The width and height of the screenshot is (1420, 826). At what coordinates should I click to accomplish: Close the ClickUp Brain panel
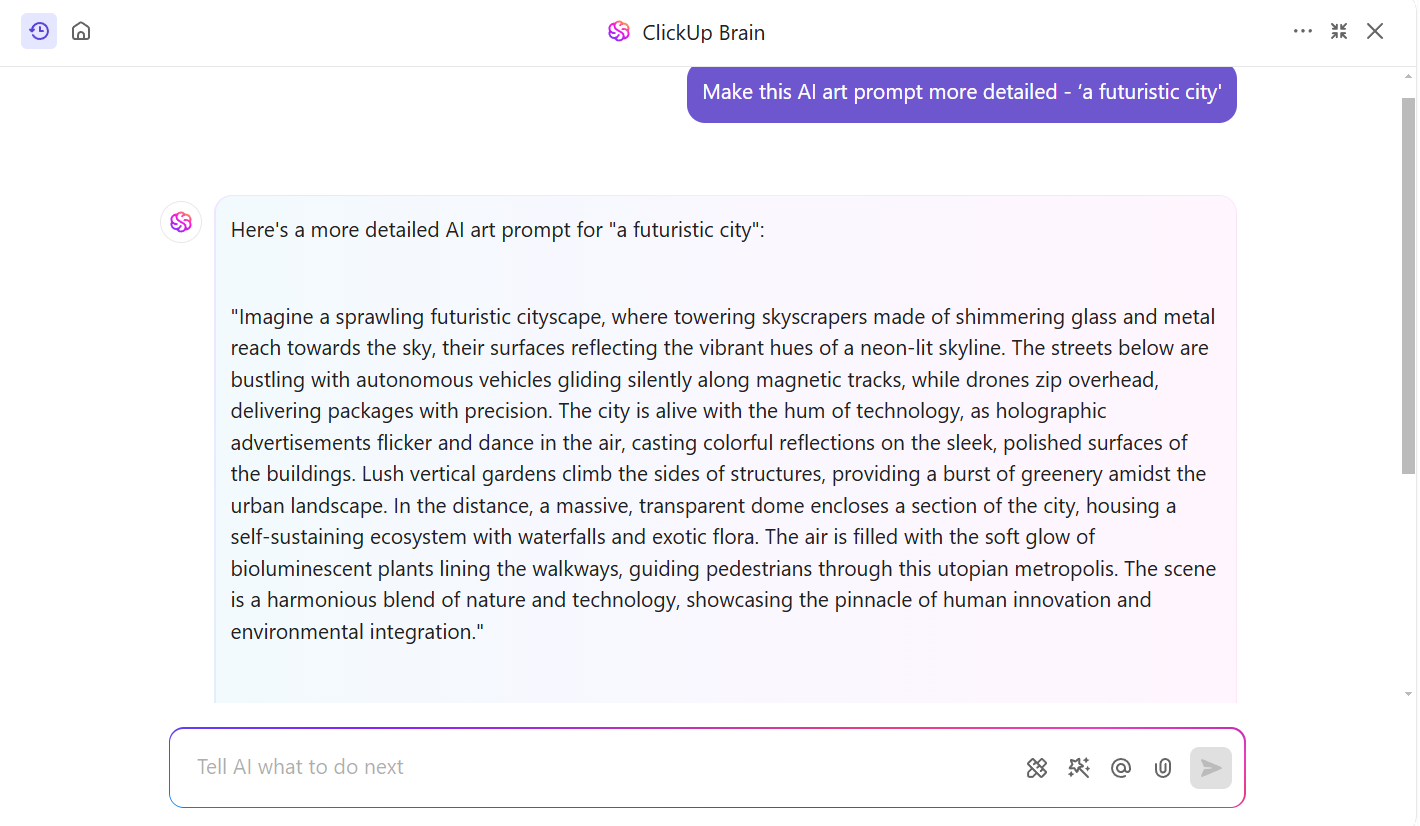(x=1375, y=31)
